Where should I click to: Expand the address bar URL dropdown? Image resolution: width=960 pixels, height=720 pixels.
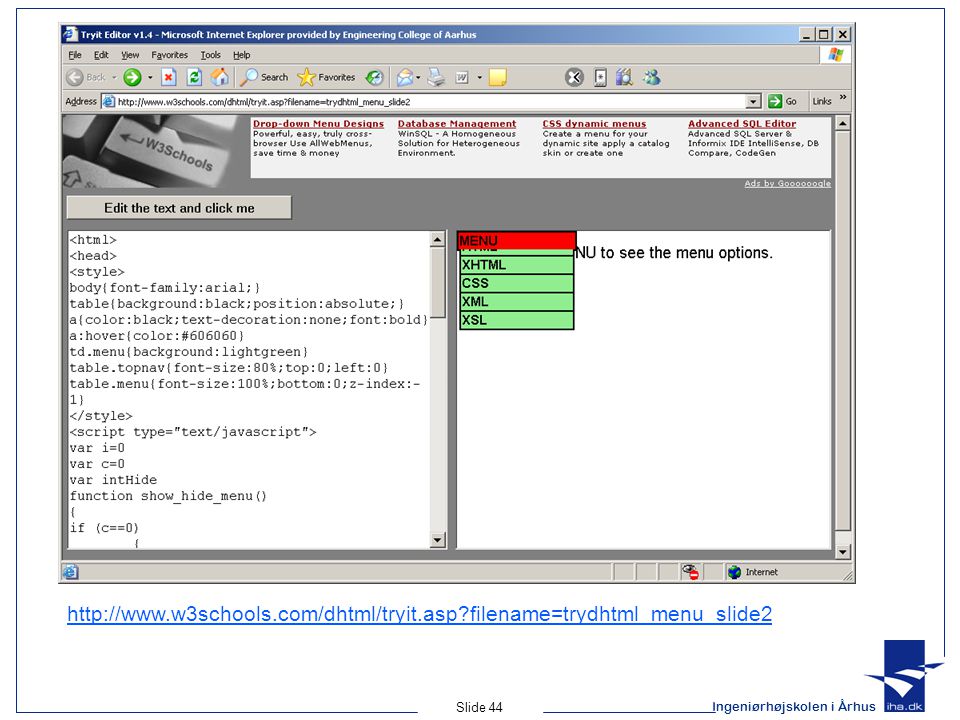753,102
